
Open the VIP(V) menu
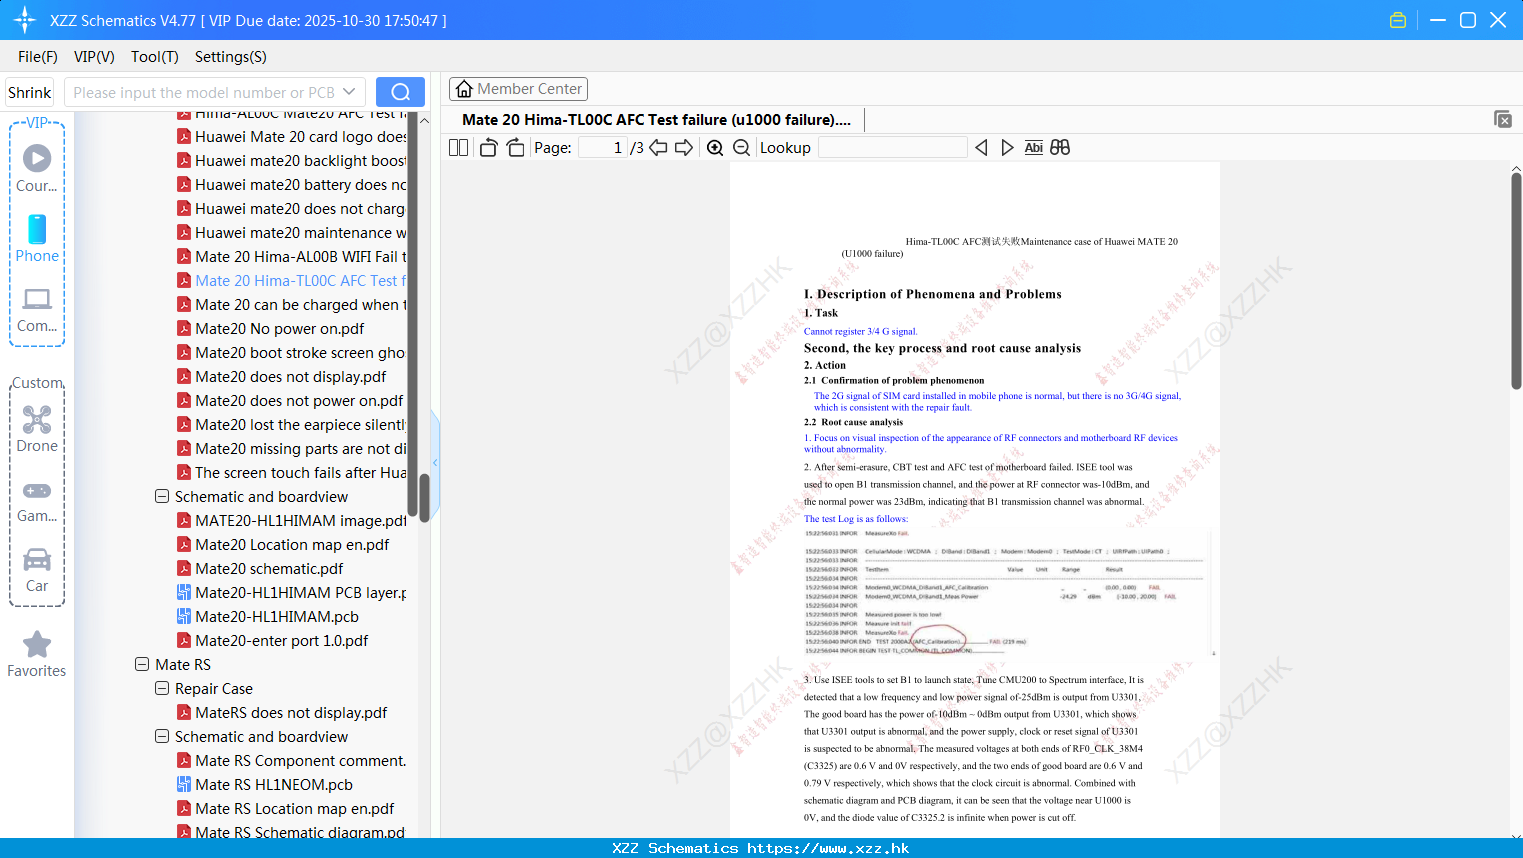coord(94,57)
